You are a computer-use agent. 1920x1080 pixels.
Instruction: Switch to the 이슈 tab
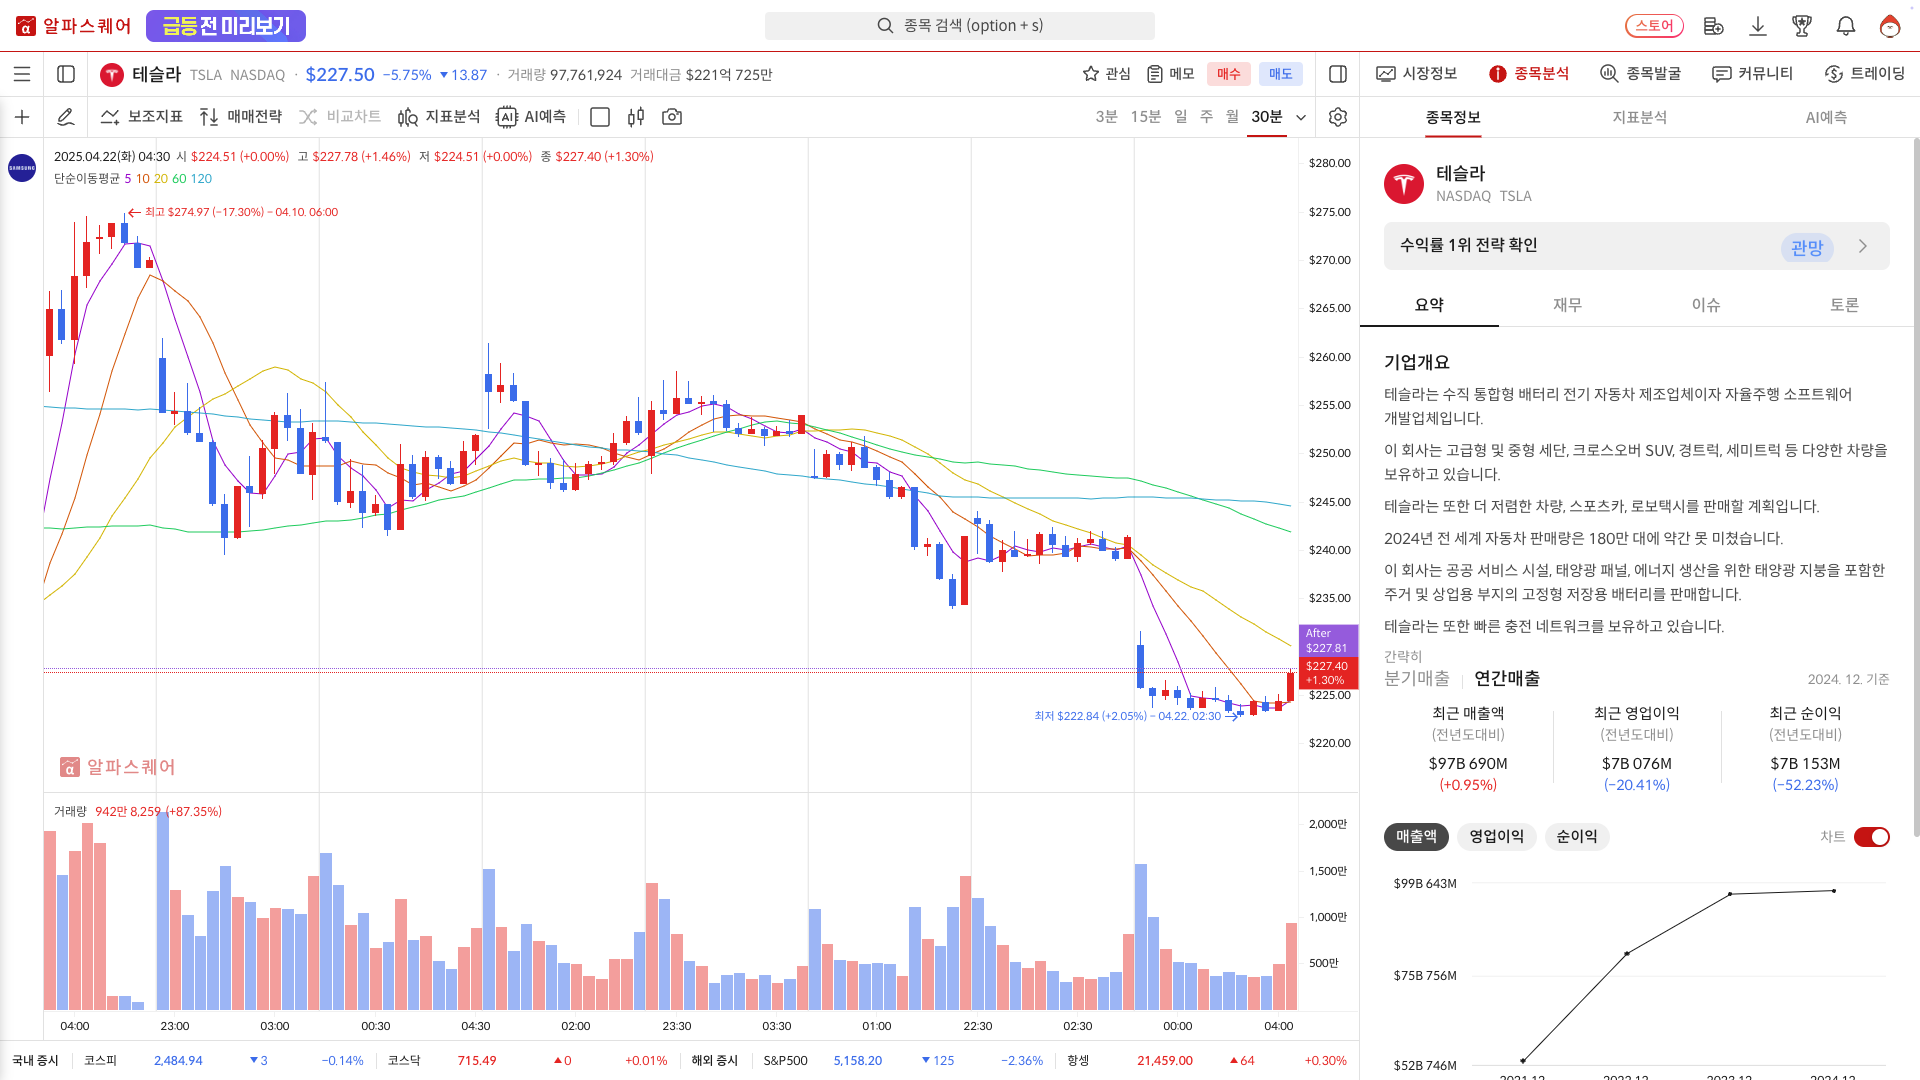click(x=1706, y=305)
